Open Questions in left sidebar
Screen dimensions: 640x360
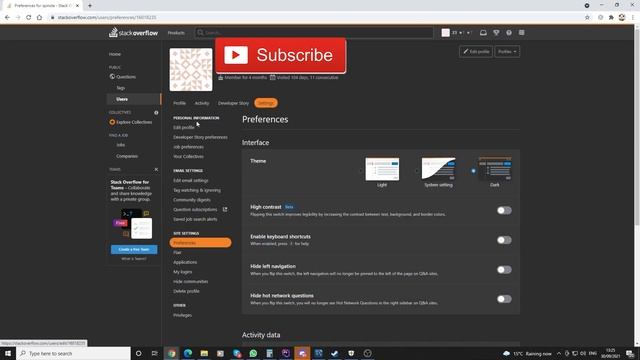pos(126,77)
